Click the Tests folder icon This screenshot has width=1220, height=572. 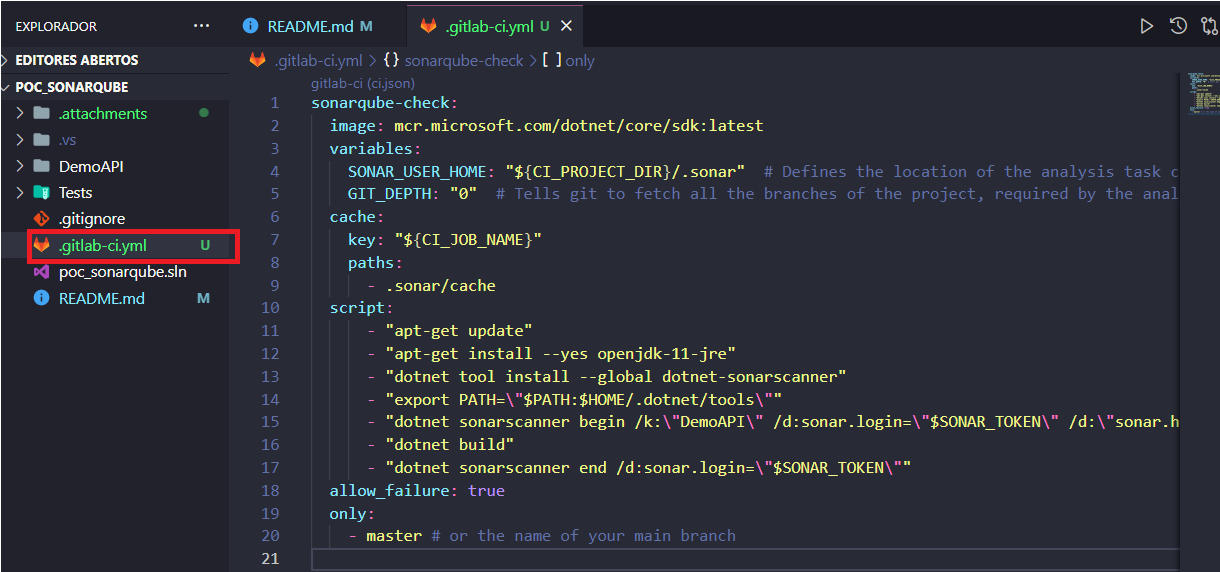[41, 192]
